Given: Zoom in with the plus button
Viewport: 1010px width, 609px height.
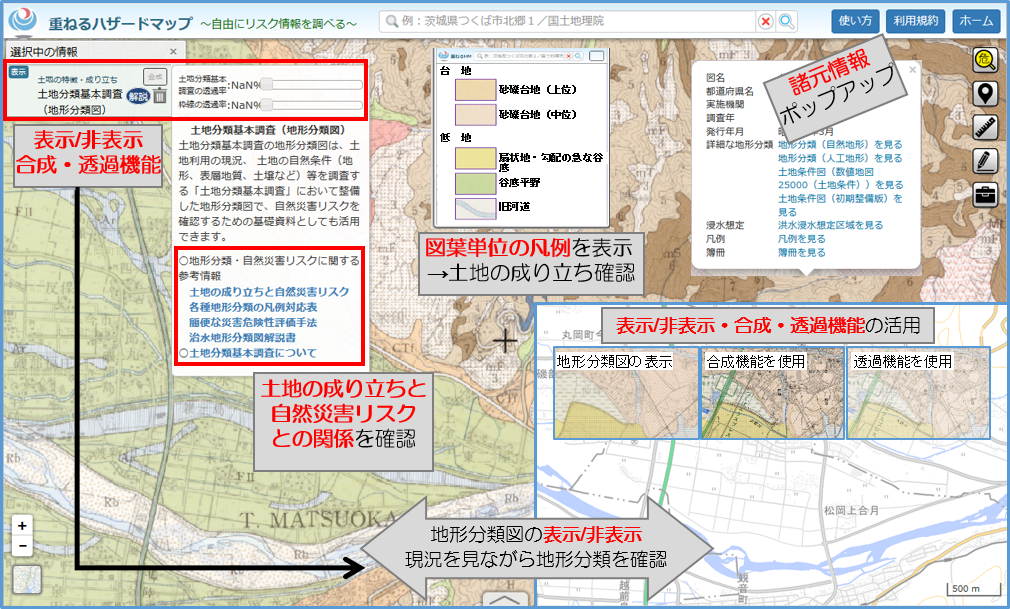Looking at the screenshot, I should [x=22, y=525].
